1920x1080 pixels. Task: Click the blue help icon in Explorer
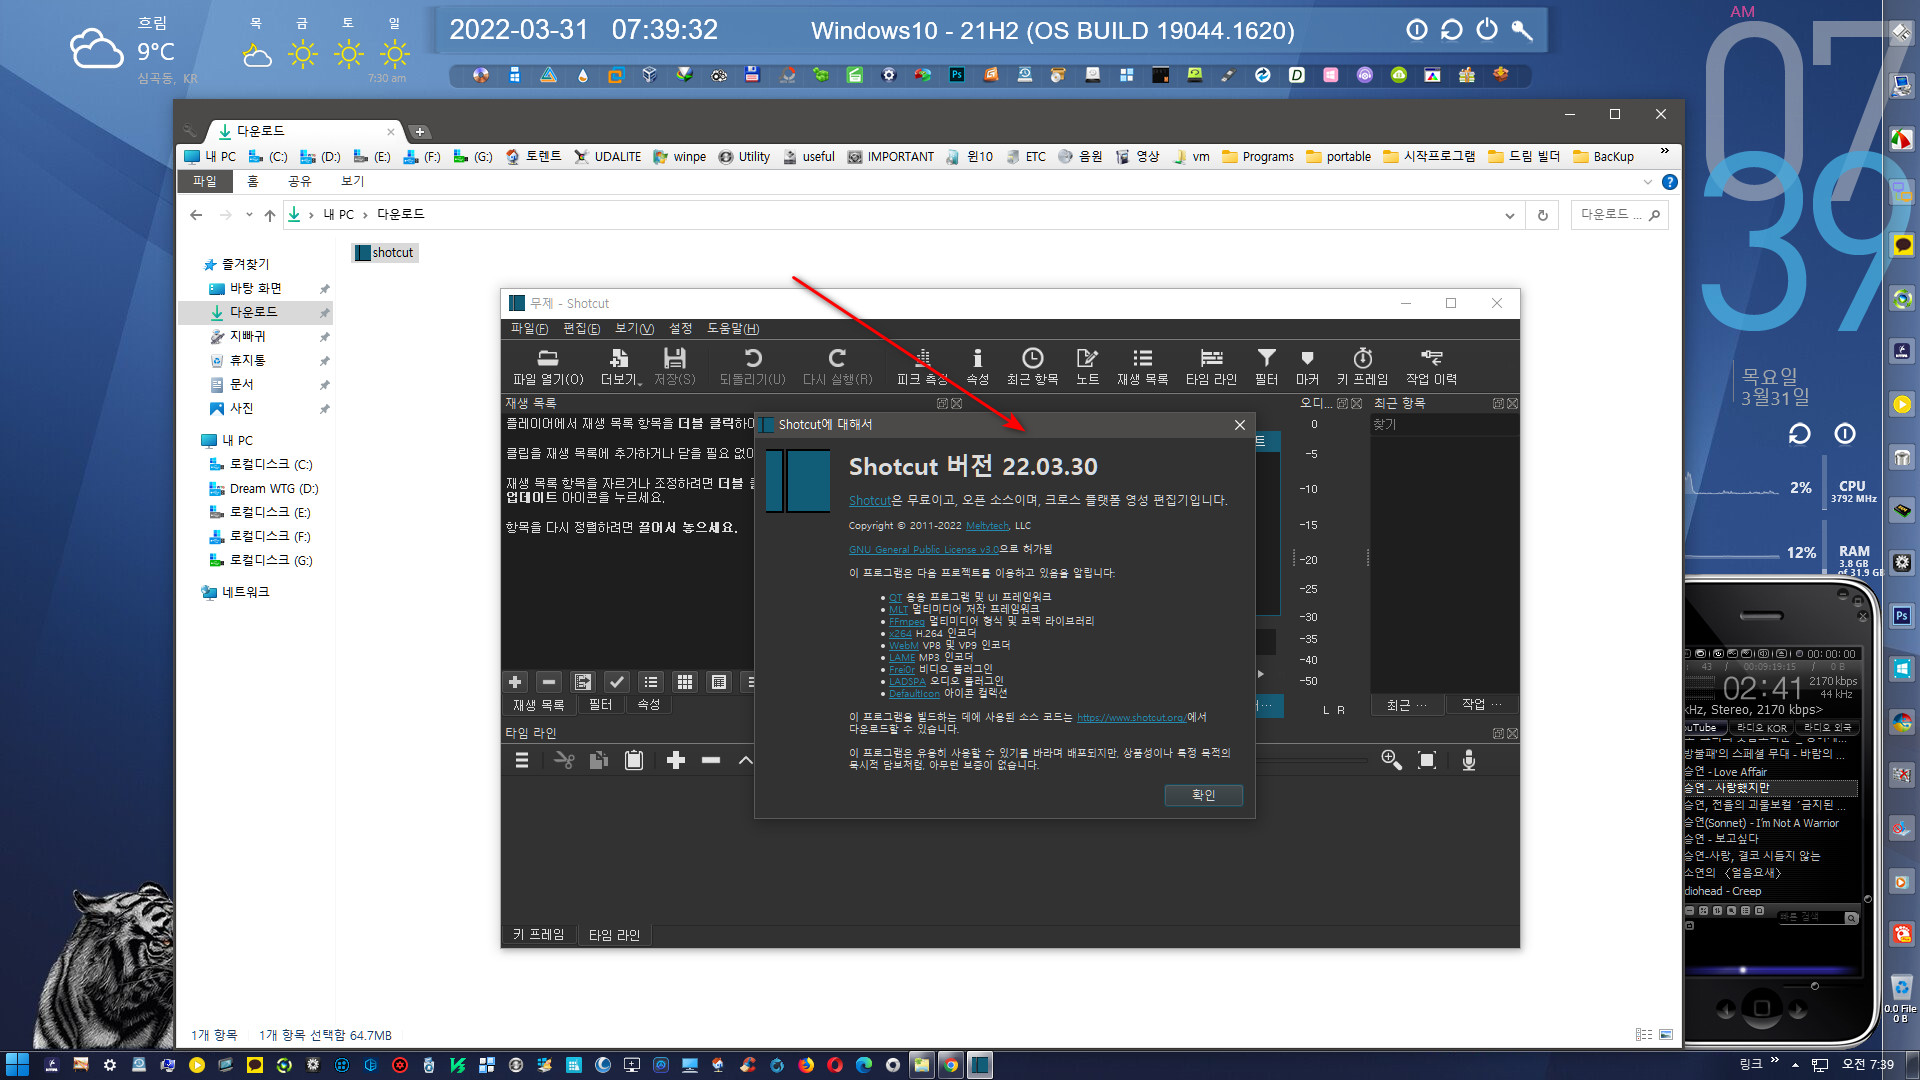coord(1669,182)
